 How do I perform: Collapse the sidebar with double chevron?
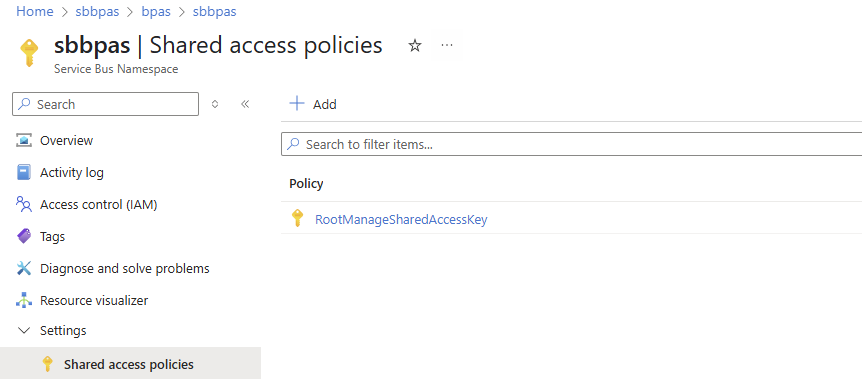click(x=245, y=104)
